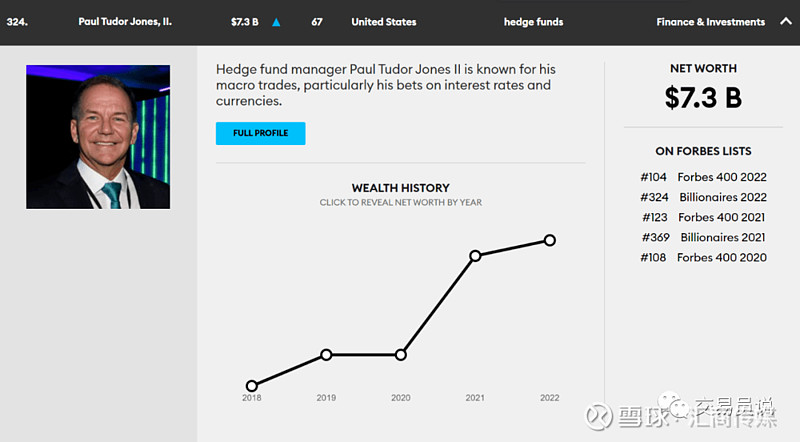800x442 pixels.
Task: Click the hedge funds source label
Action: (x=533, y=22)
